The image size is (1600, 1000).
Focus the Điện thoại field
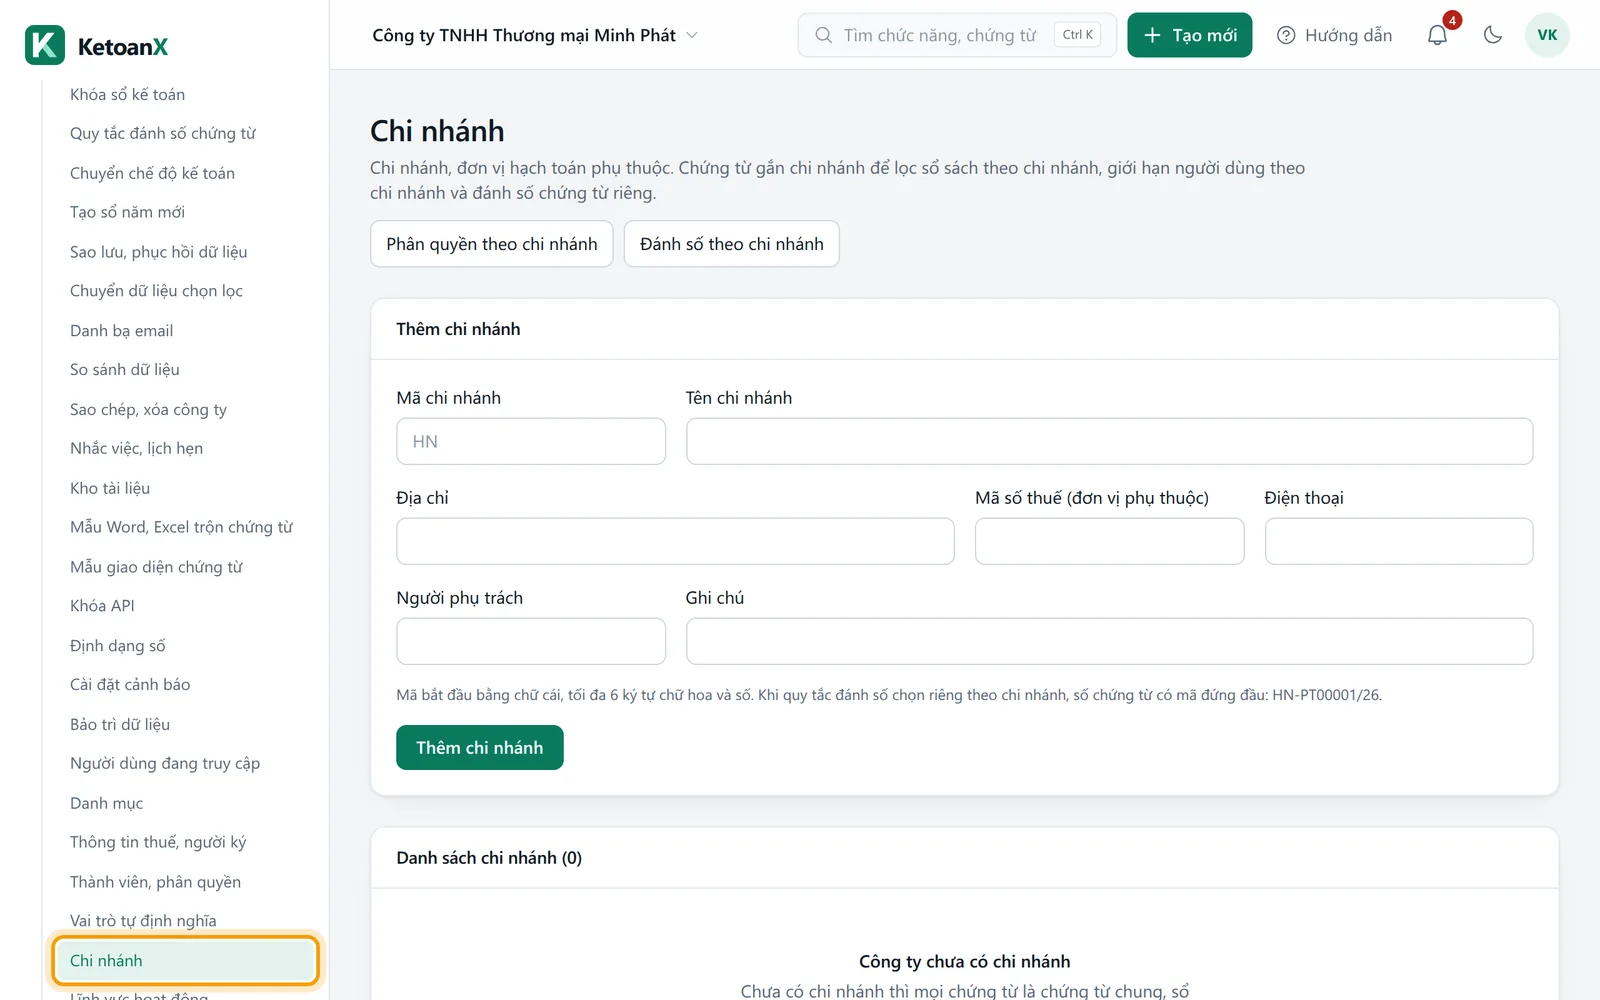[x=1399, y=541]
